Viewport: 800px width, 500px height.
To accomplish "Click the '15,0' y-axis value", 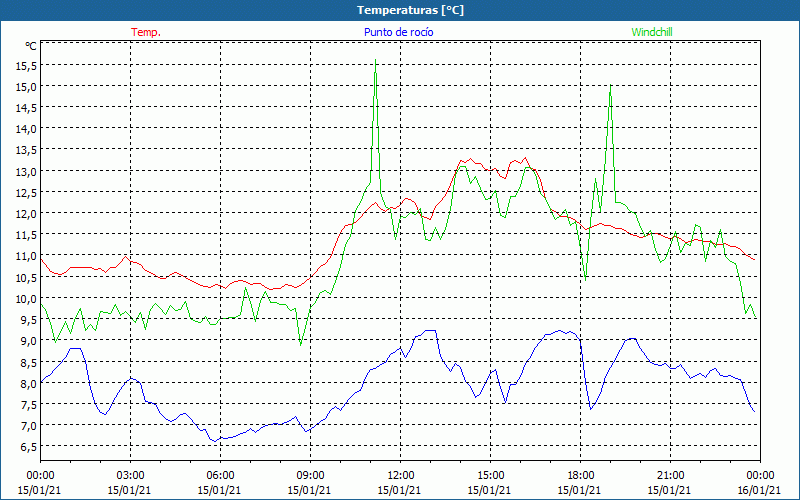I will (x=26, y=87).
